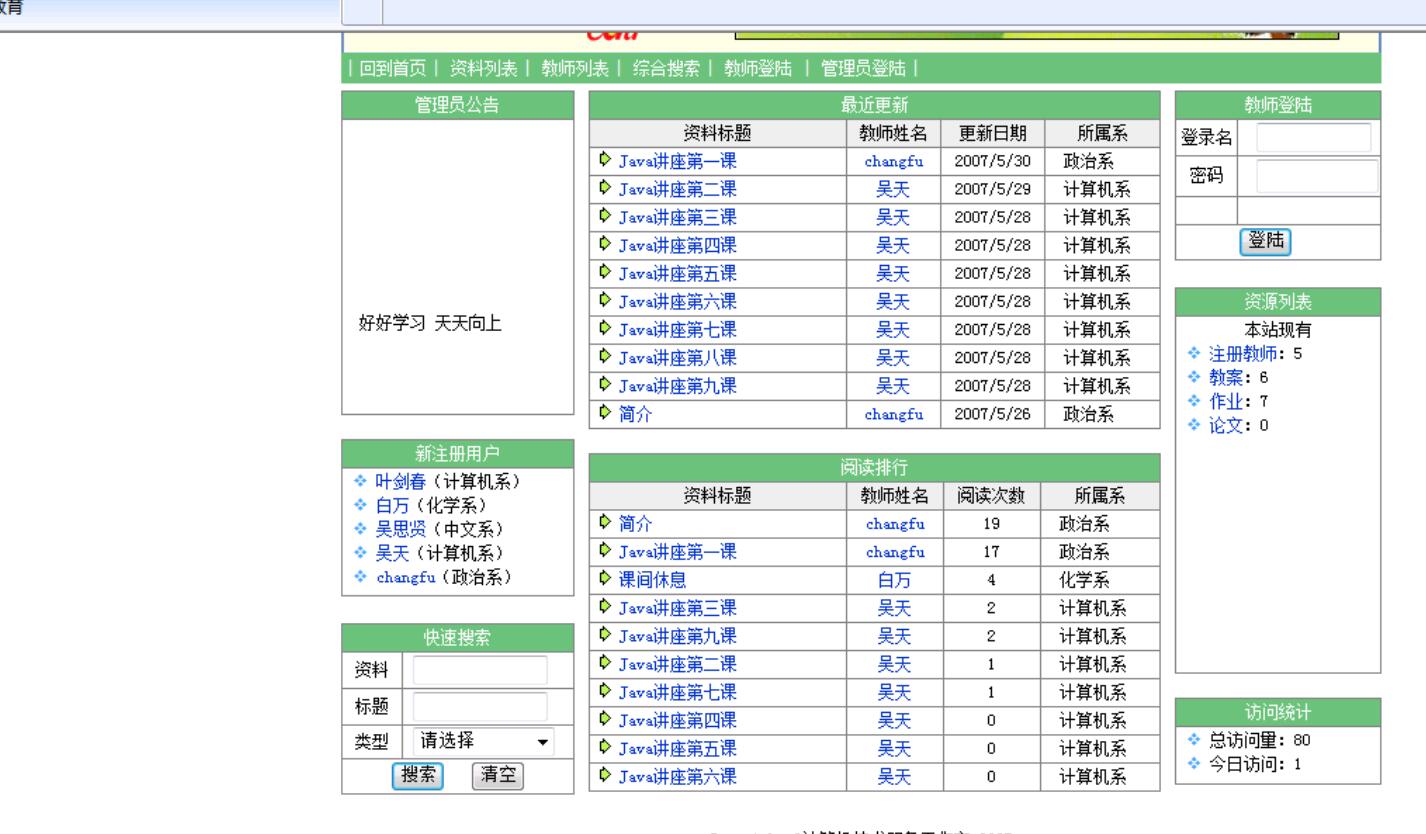Open the 类型 dropdown showing 请选择
The image size is (1426, 834).
(x=484, y=741)
